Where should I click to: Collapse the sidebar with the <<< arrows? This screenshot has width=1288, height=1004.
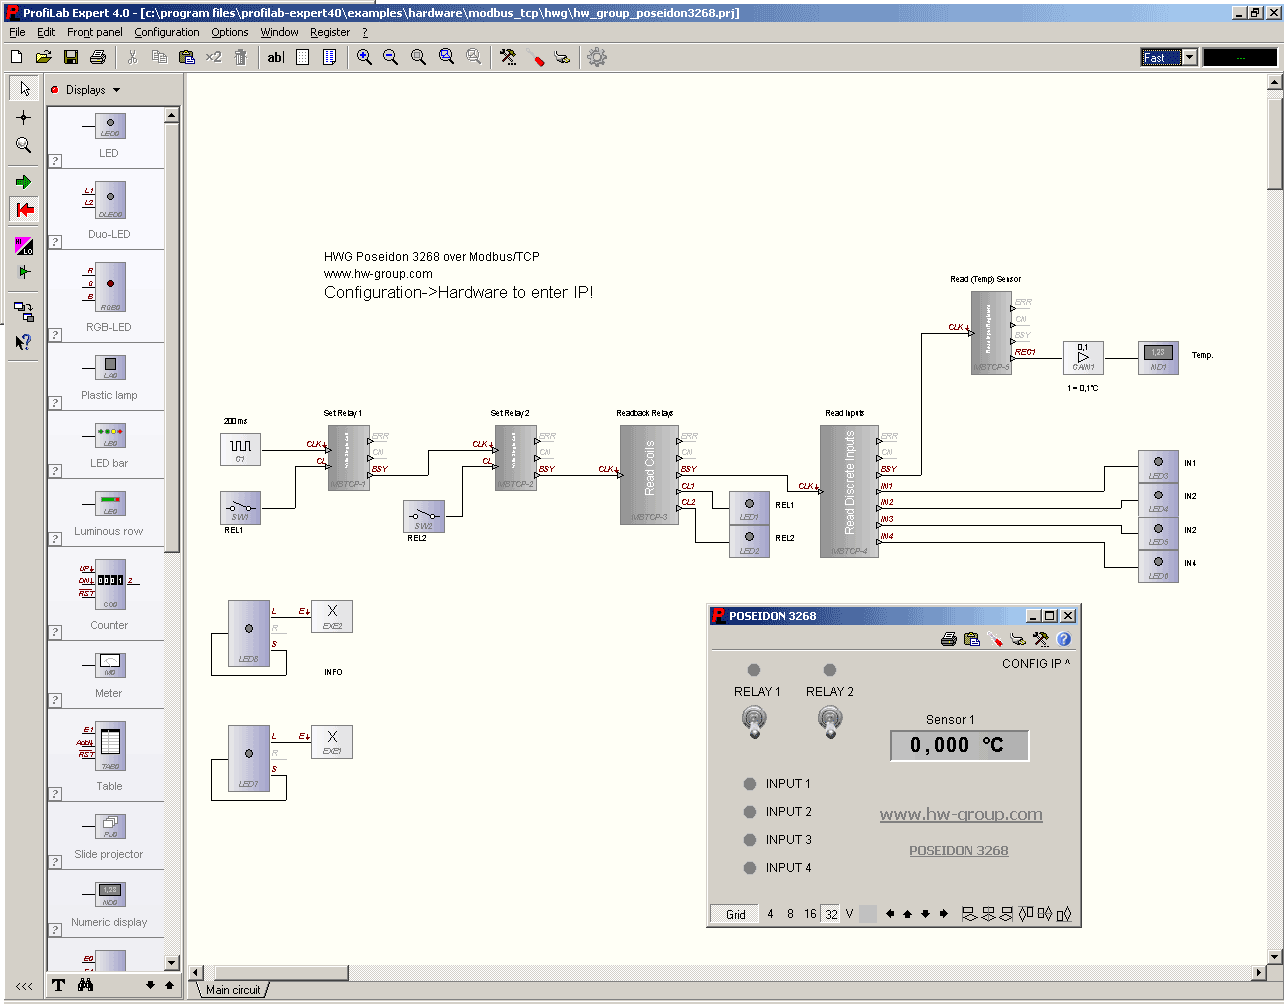tap(24, 986)
